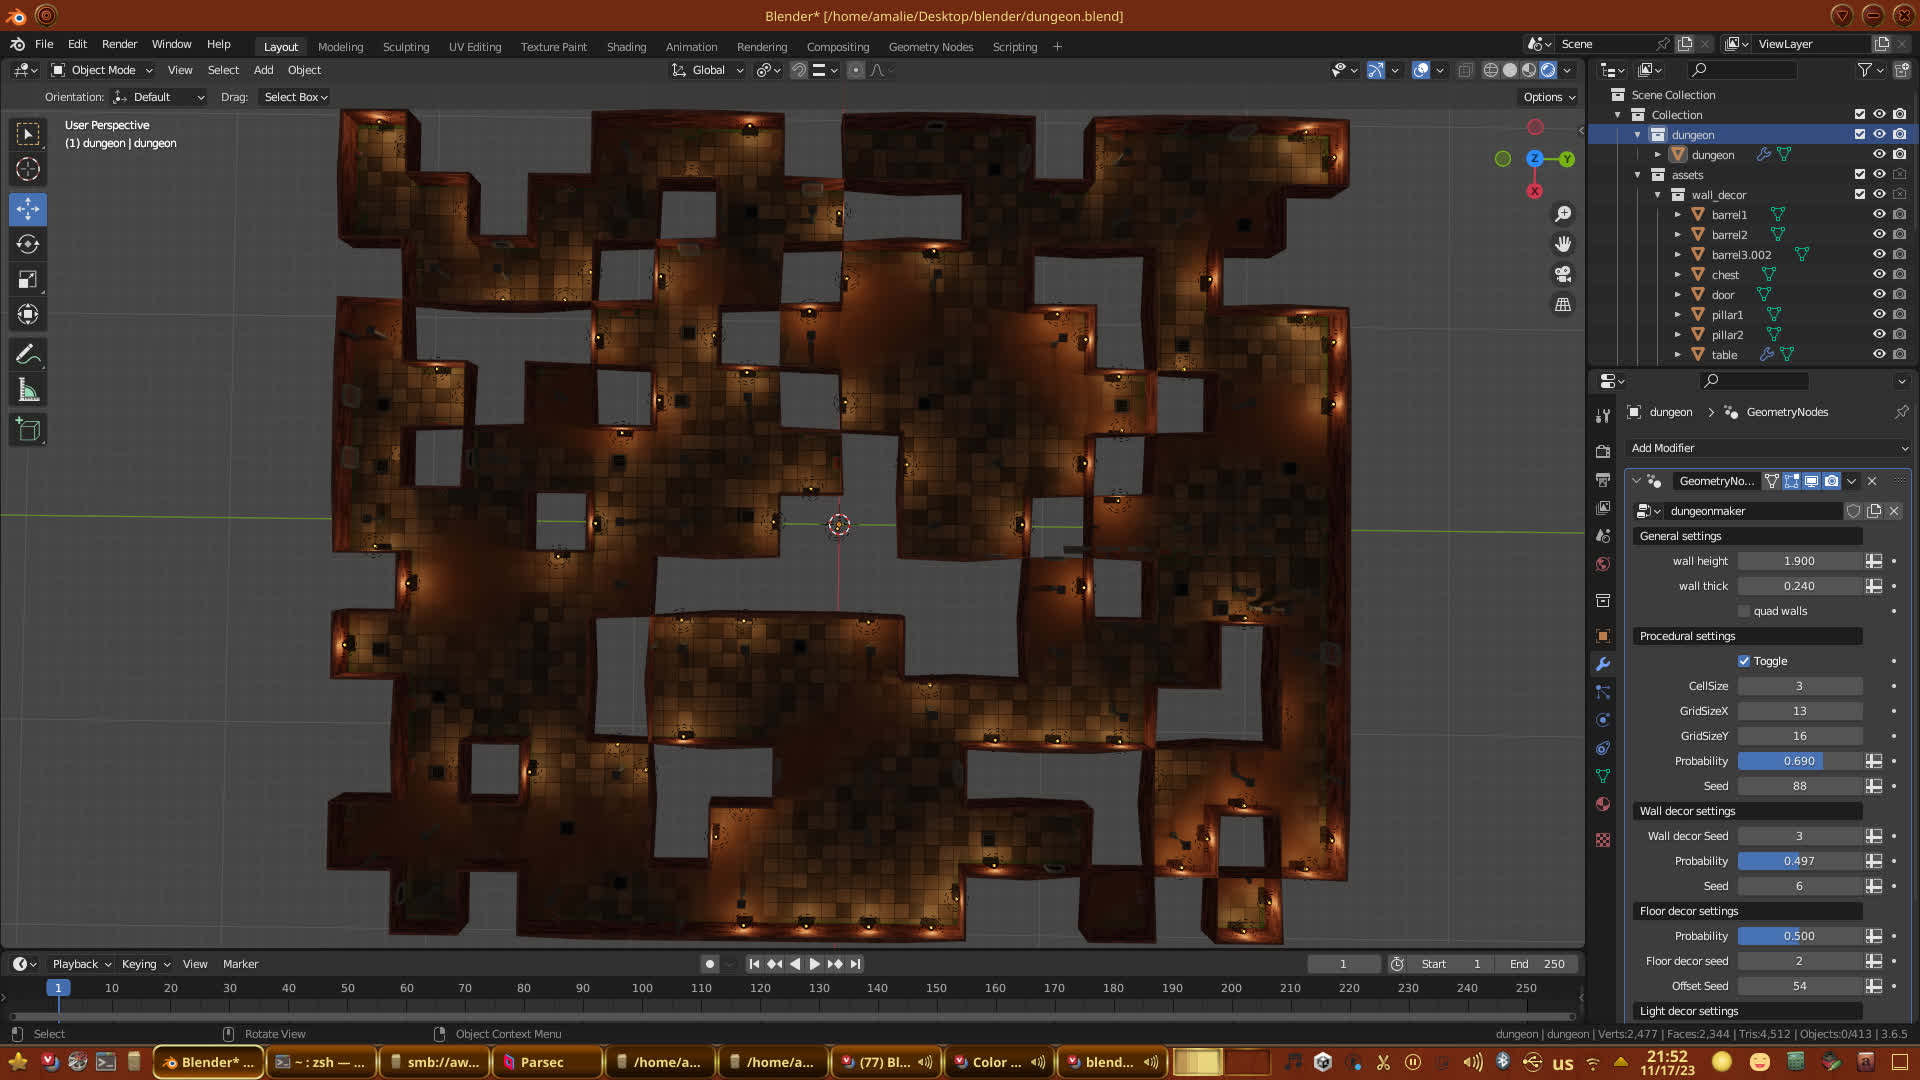Activate the Scale tool

[28, 279]
